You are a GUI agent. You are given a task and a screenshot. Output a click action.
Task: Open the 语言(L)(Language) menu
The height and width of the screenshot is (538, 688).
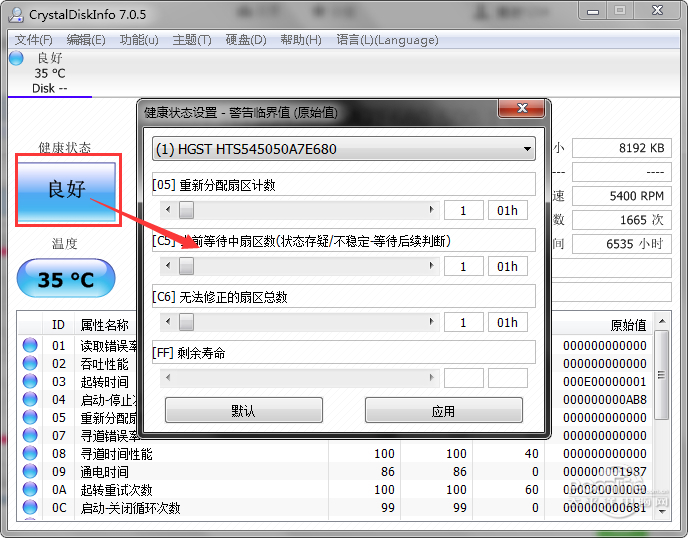point(387,40)
